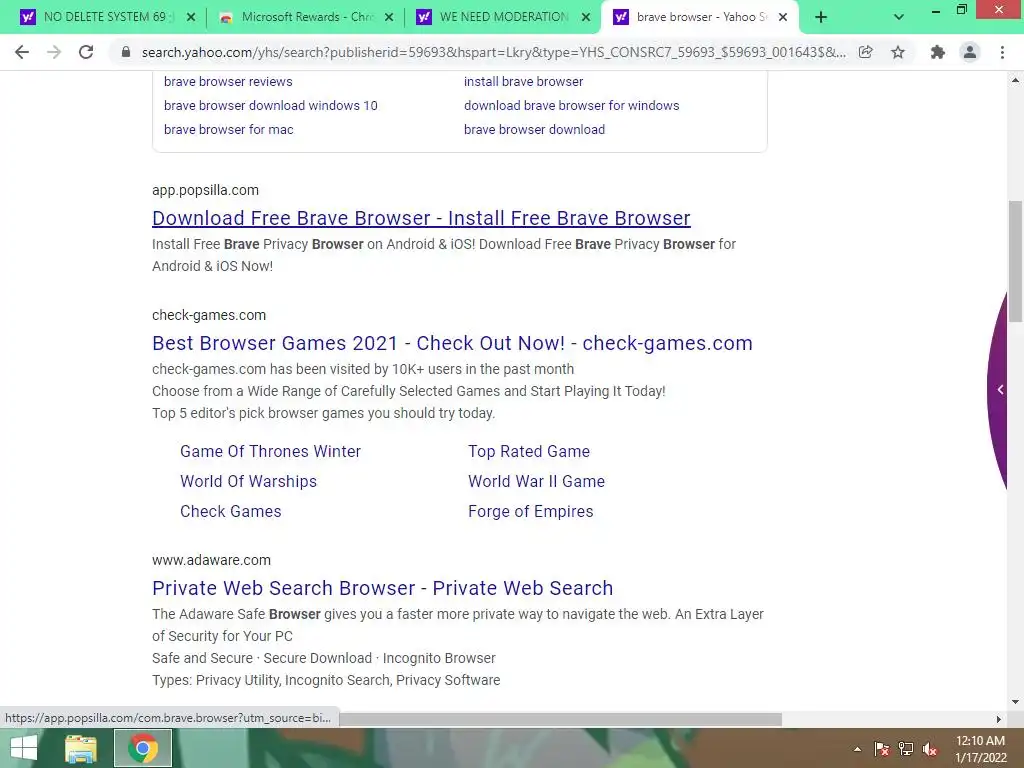
Task: Expand the purple side panel arrow
Action: tap(1000, 390)
